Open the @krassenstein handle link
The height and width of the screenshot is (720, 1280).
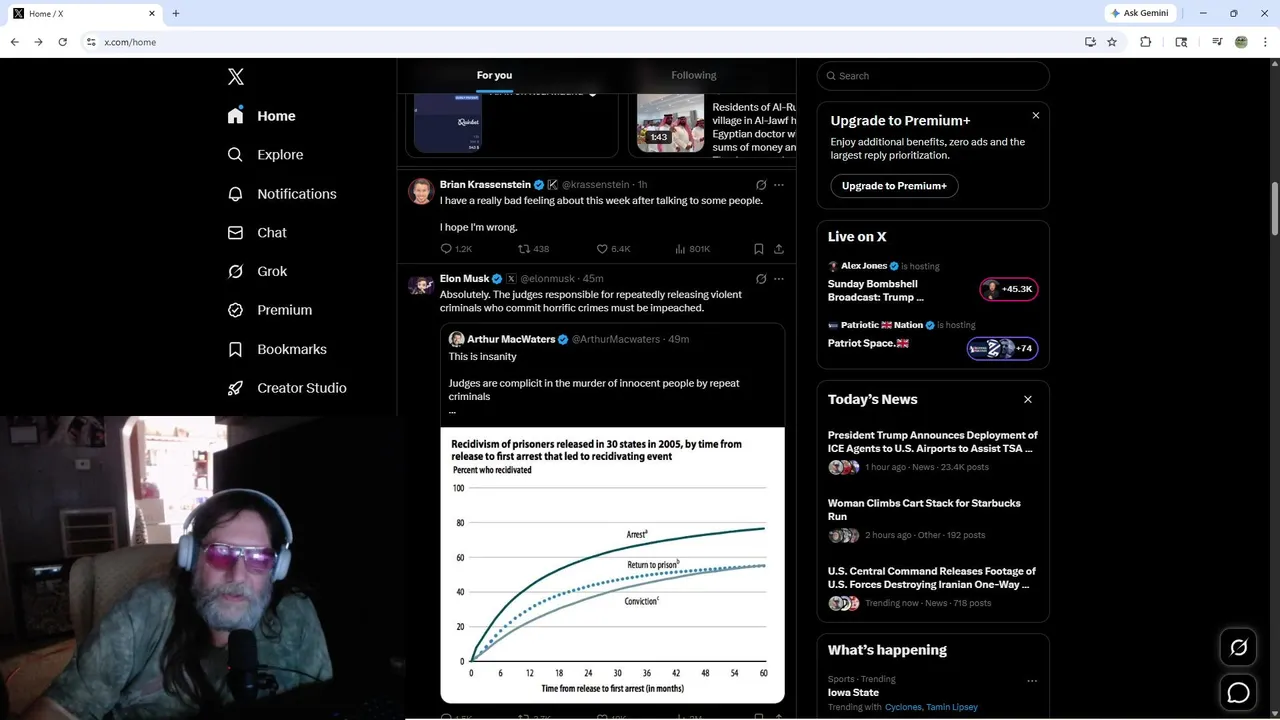pyautogui.click(x=596, y=185)
